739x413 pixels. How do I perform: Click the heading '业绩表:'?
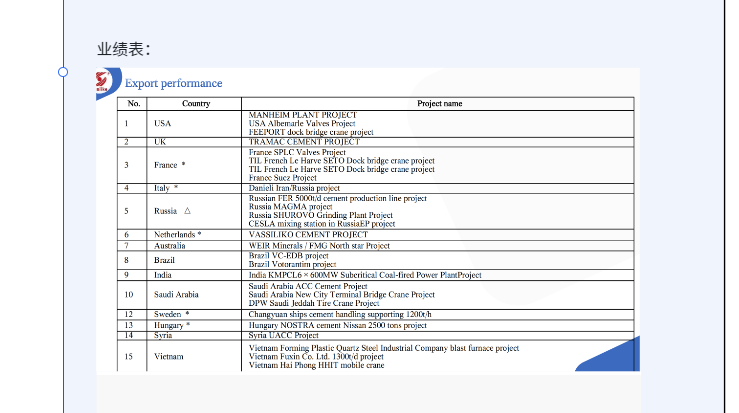point(124,49)
